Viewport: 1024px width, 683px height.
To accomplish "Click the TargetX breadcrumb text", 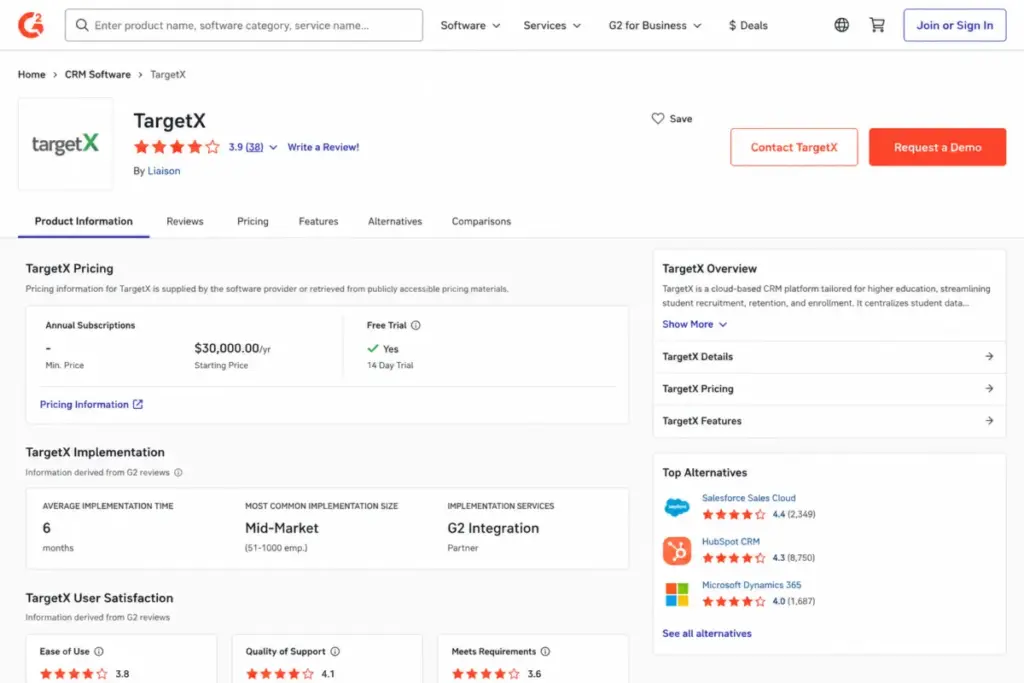I will (168, 74).
